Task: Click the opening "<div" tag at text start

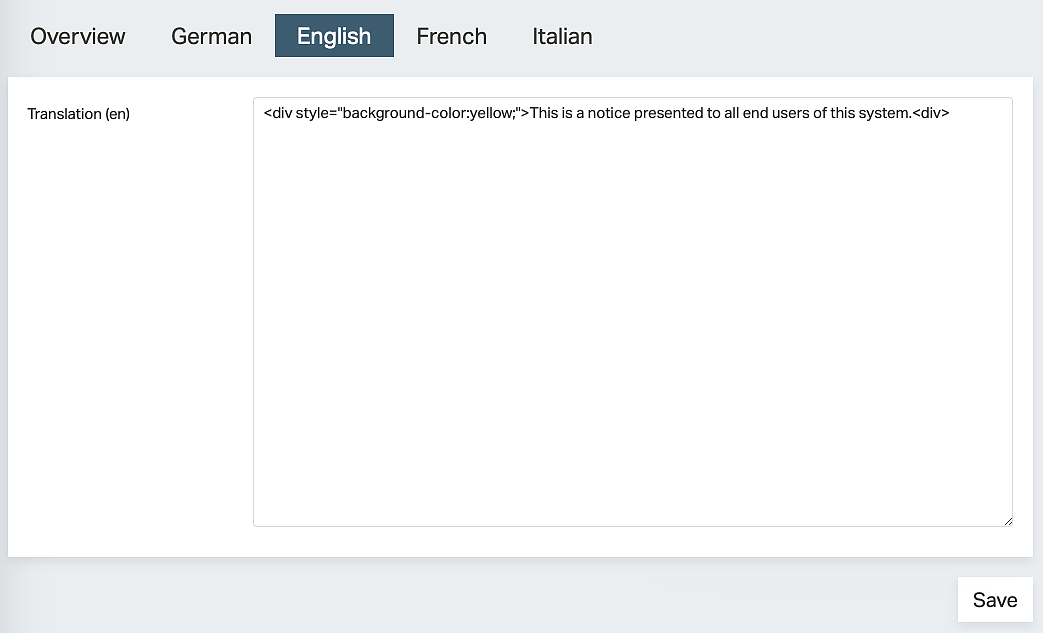Action: coord(278,113)
